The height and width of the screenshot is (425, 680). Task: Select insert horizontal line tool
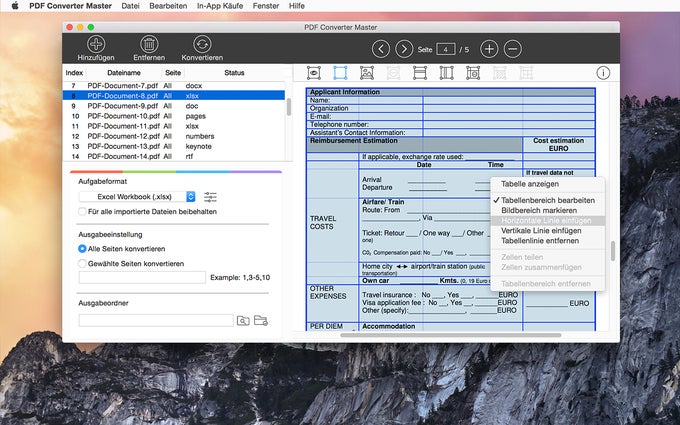click(x=420, y=73)
